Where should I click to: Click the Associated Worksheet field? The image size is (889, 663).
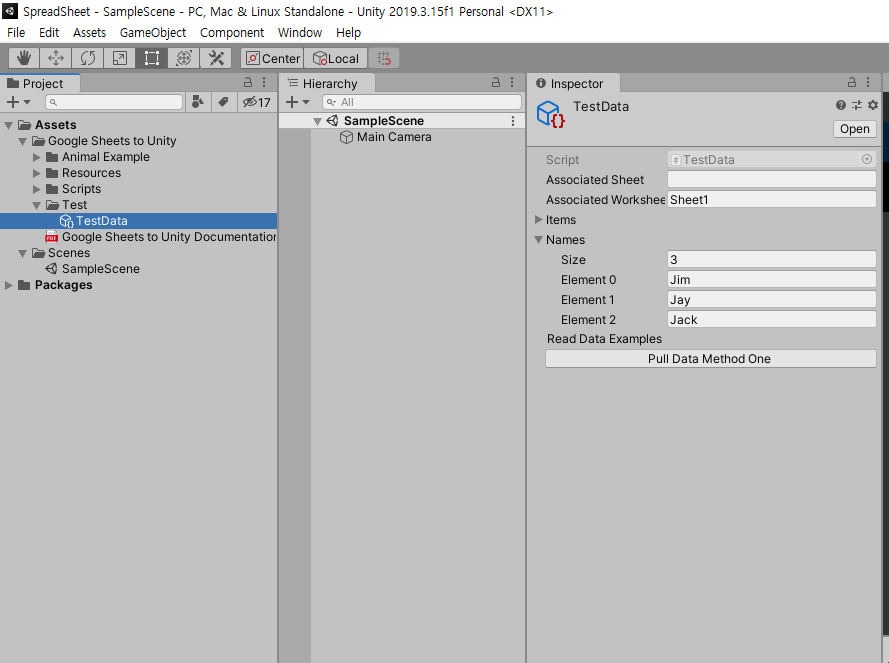pos(772,199)
